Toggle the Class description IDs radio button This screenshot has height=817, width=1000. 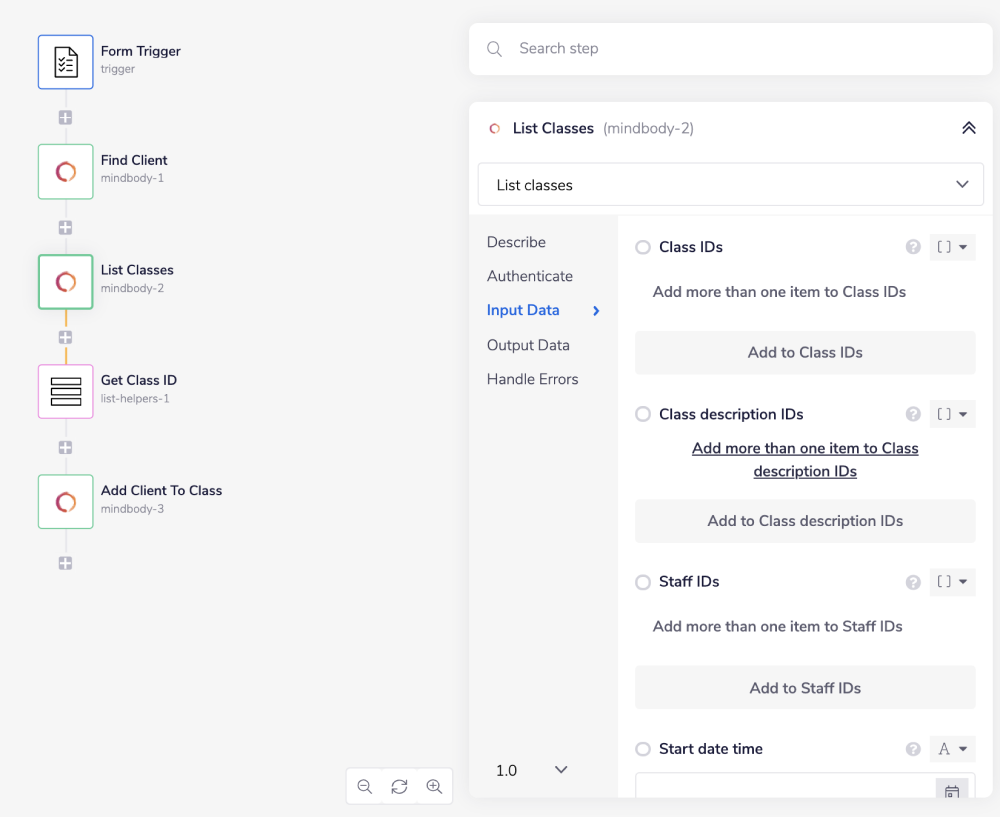(643, 414)
